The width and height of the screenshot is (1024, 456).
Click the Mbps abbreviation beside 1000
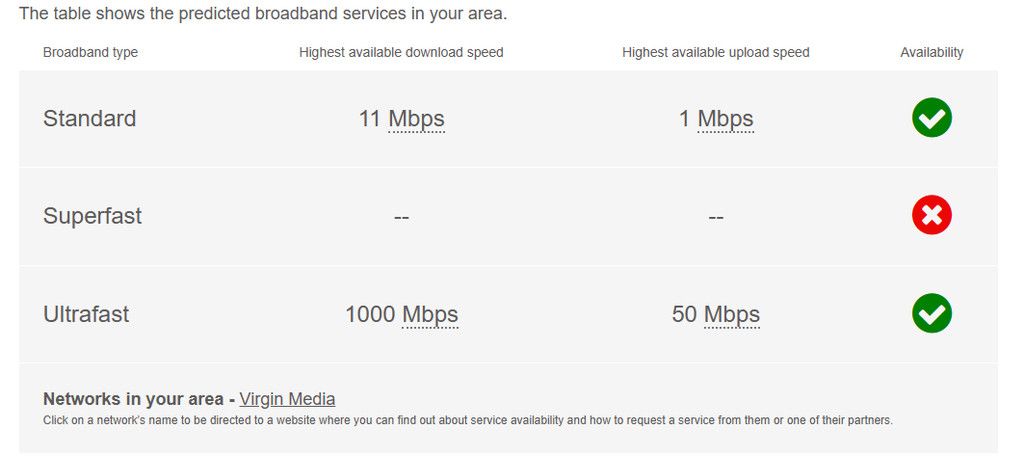click(430, 314)
